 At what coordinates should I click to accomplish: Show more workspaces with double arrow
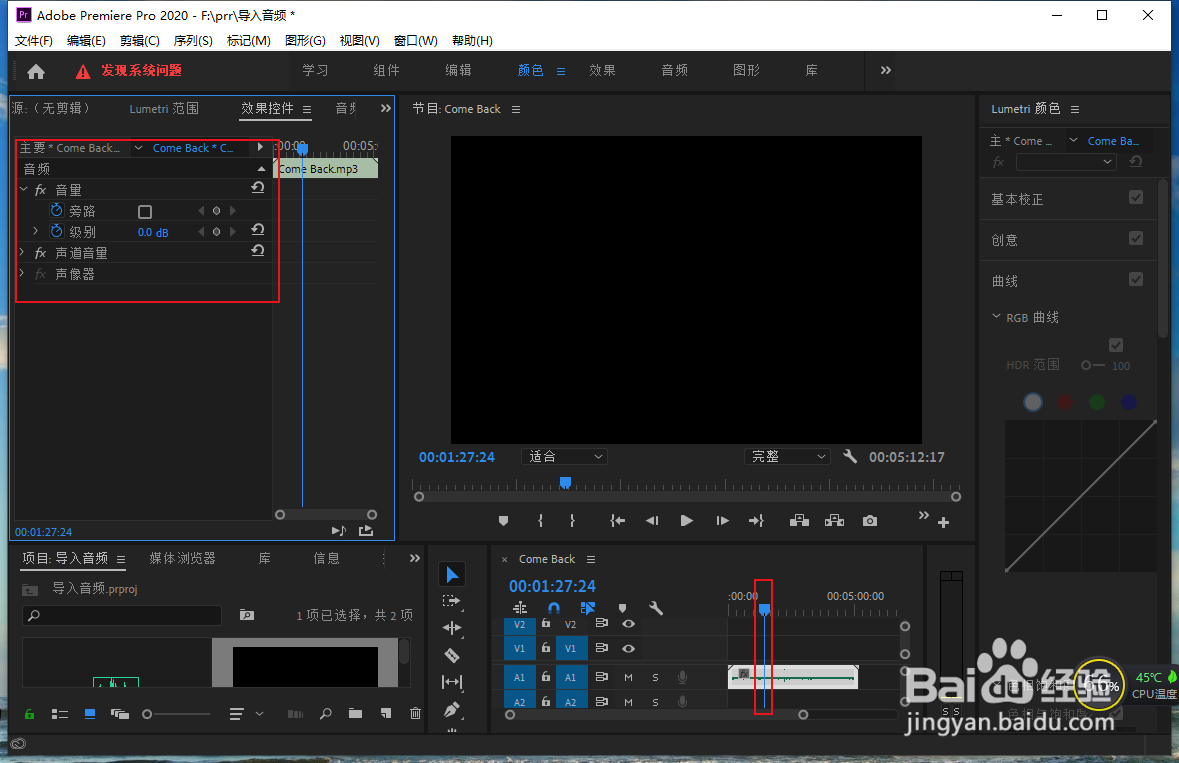coord(886,70)
